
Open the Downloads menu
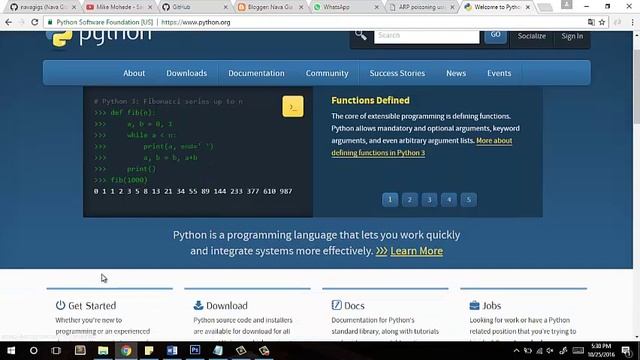pyautogui.click(x=187, y=73)
